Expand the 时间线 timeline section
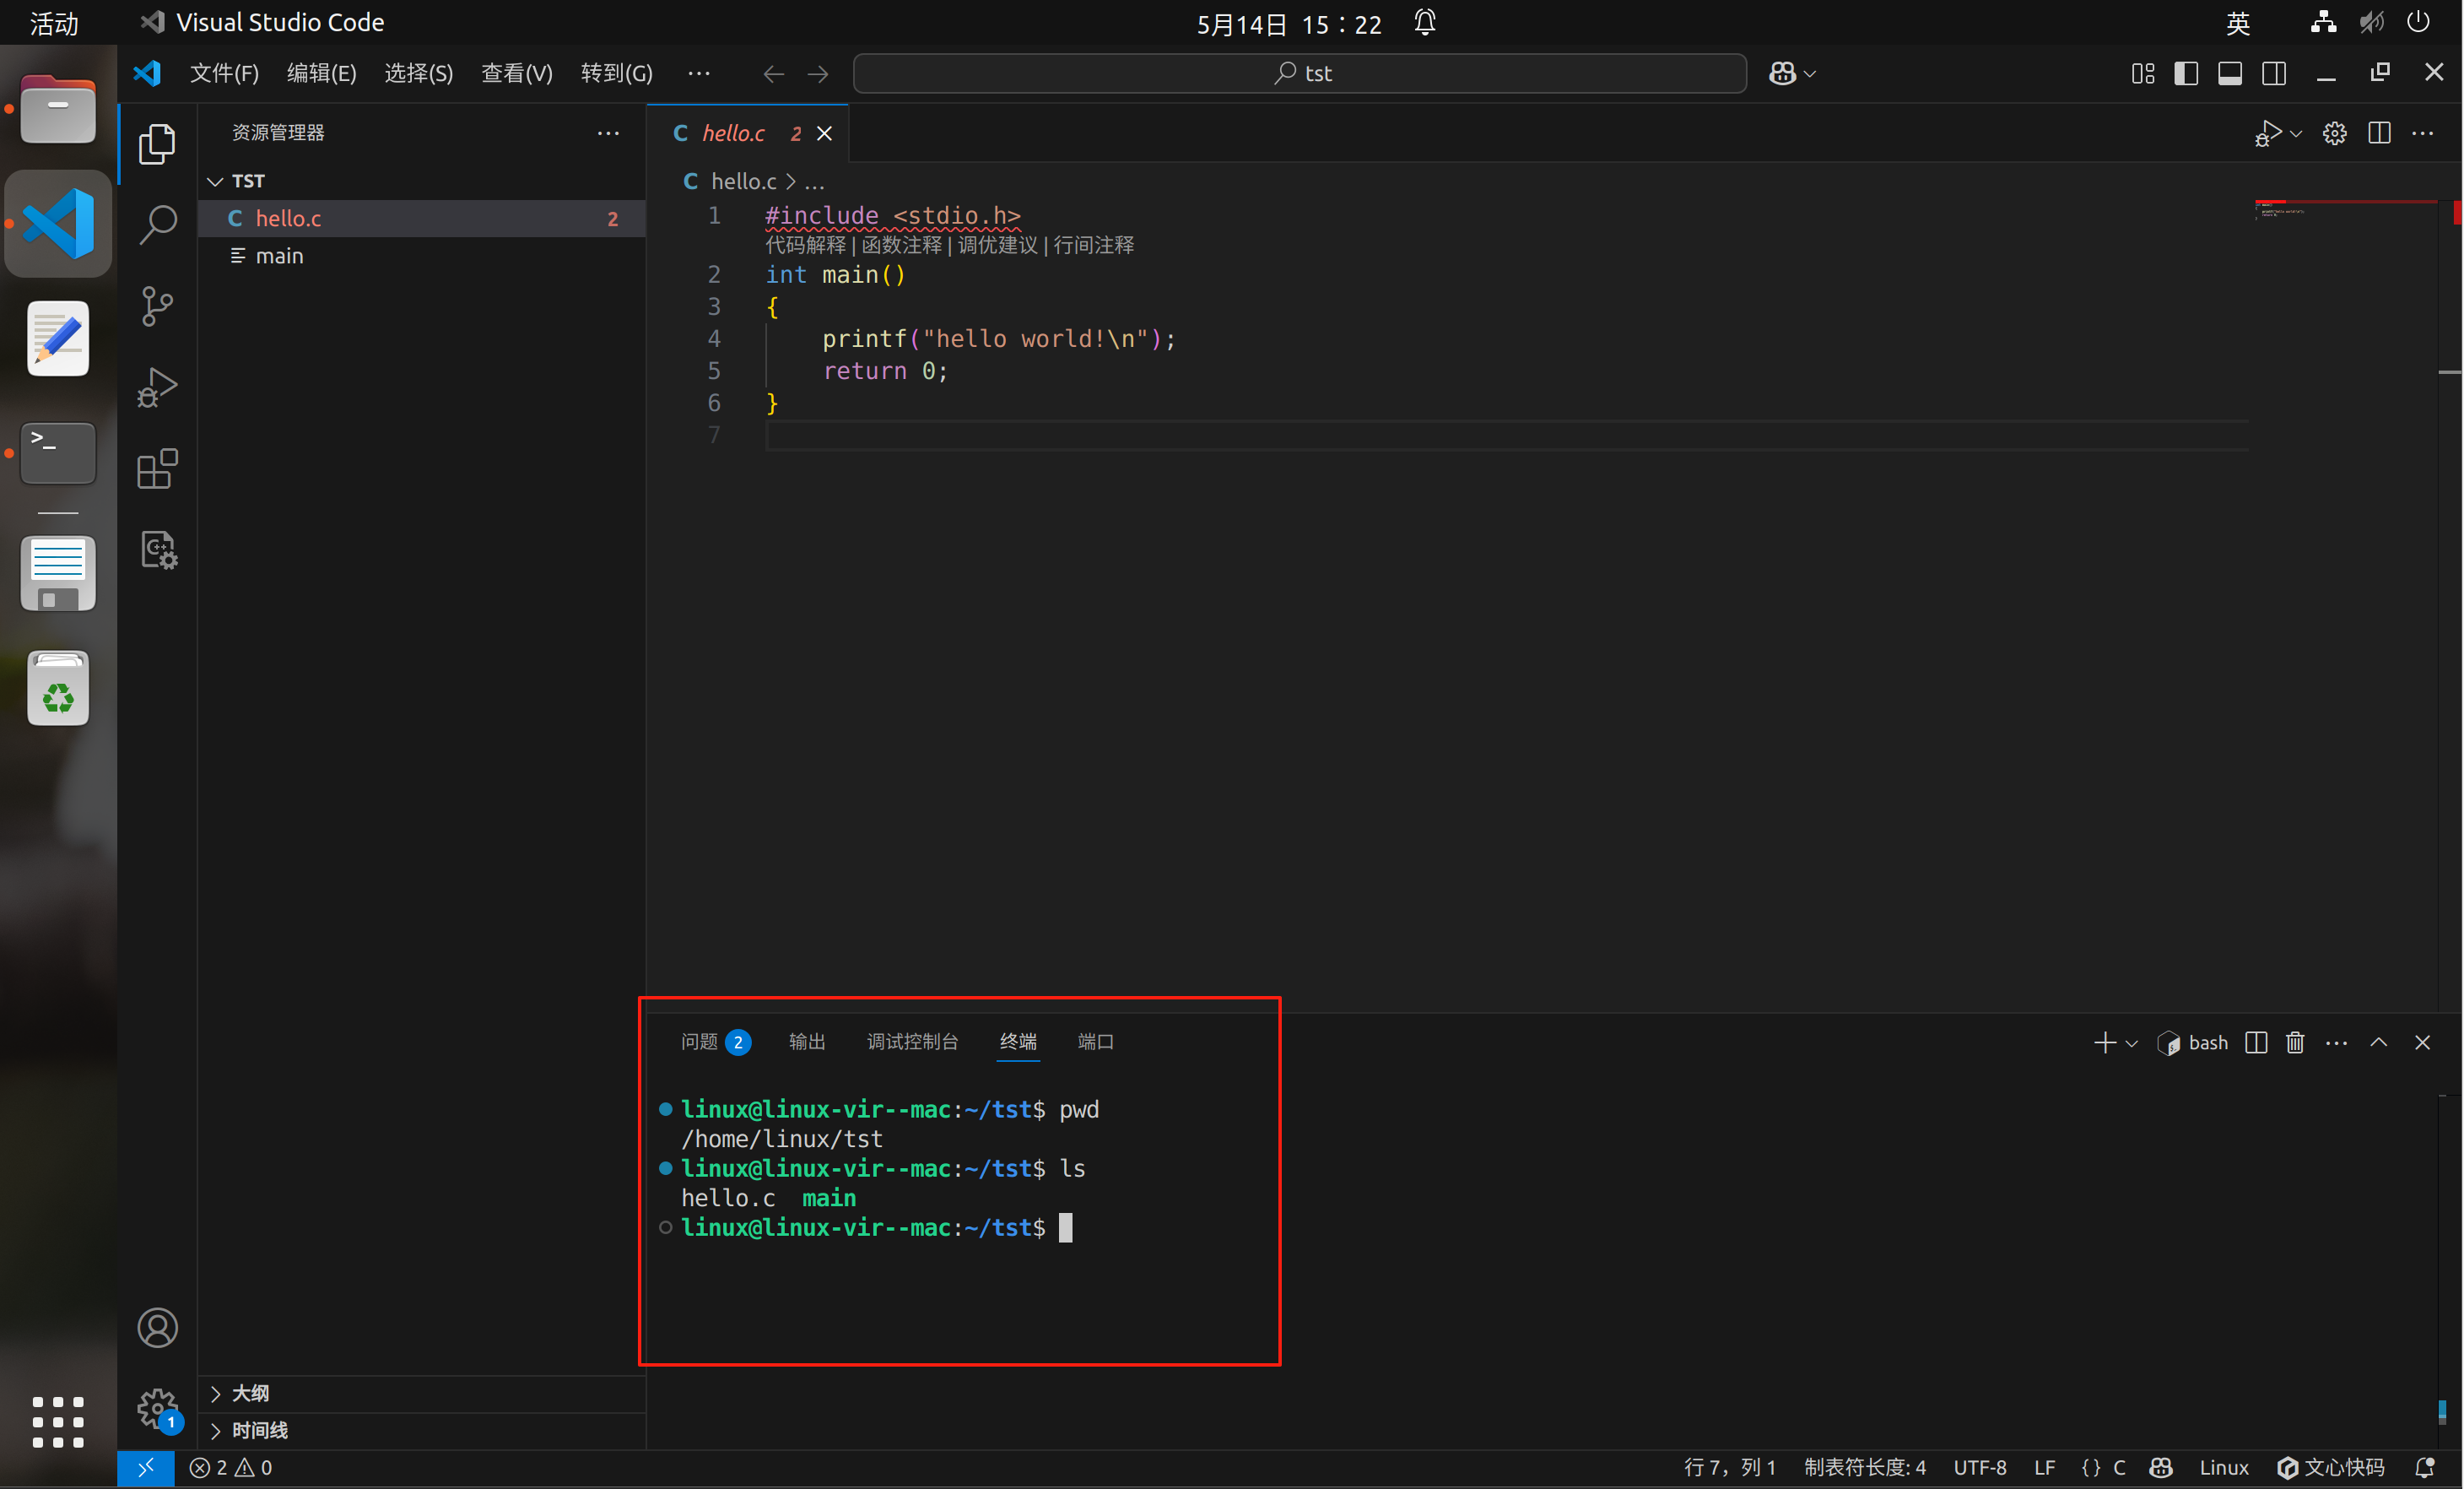 coord(259,1430)
